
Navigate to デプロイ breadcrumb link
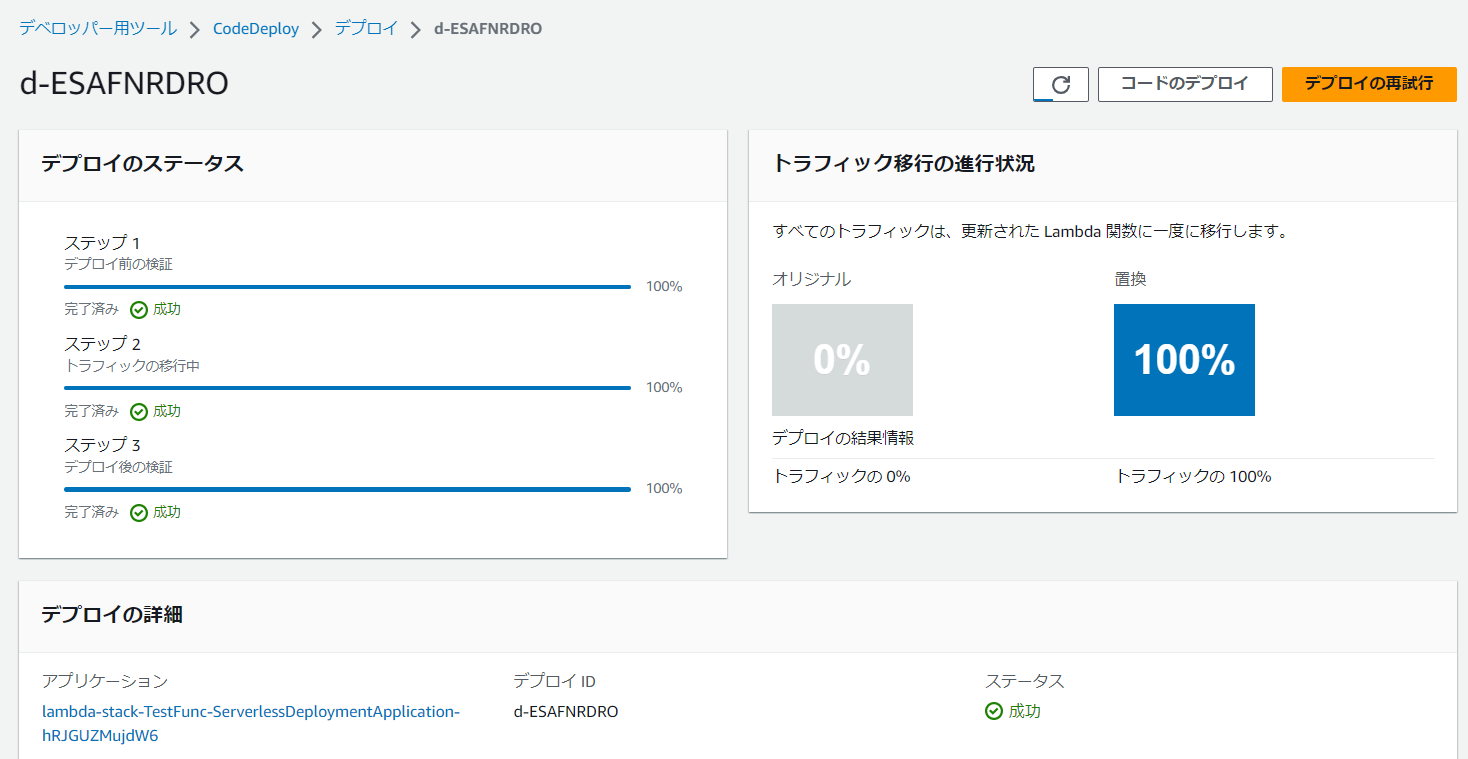click(366, 29)
